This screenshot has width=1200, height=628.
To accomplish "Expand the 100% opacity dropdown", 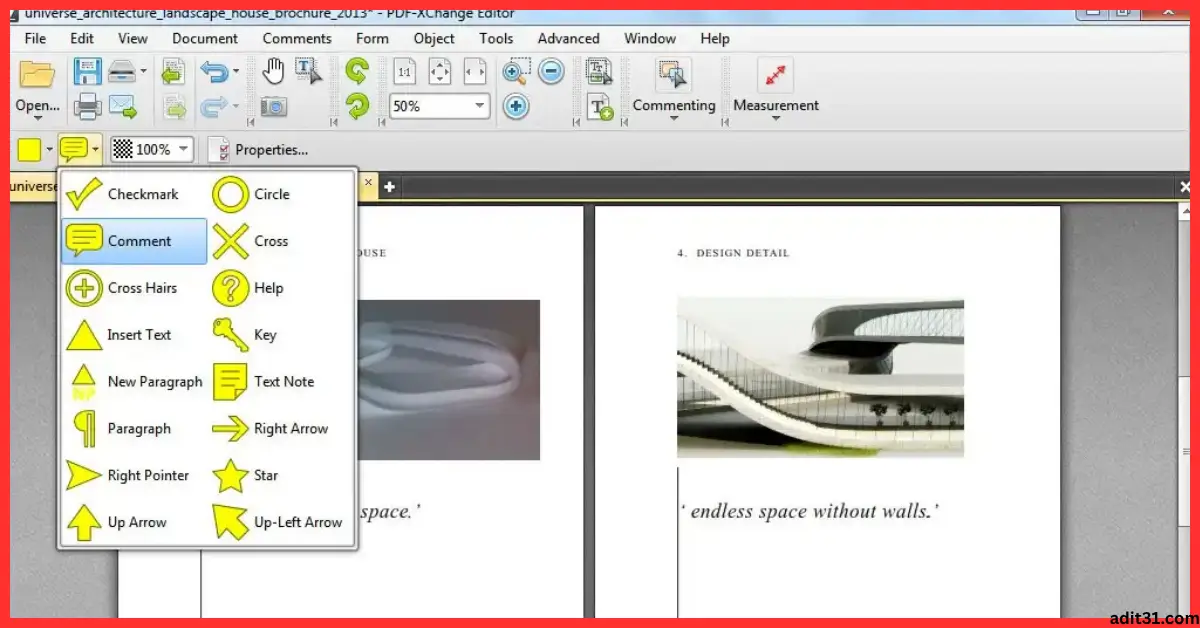I will tap(185, 149).
